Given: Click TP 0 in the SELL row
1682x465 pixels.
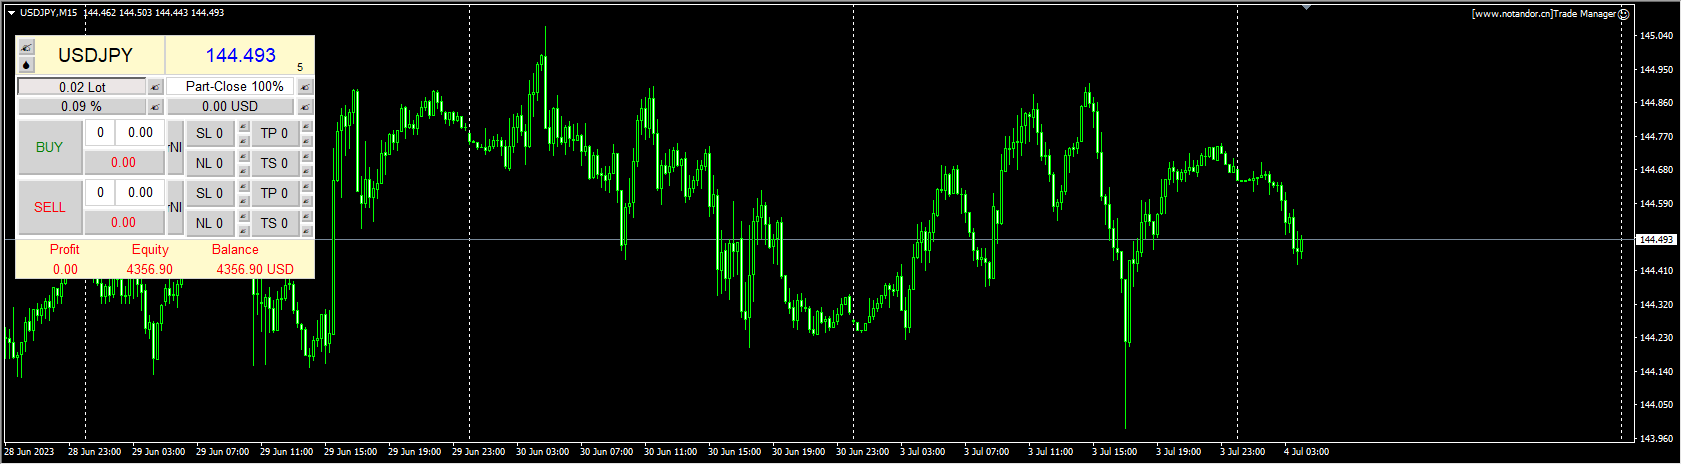Looking at the screenshot, I should point(274,193).
